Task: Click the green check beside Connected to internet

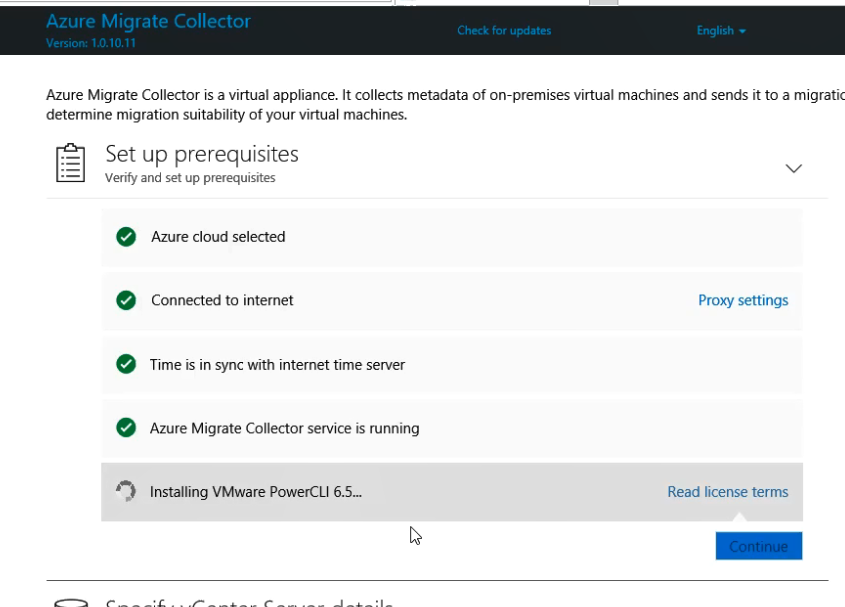Action: pyautogui.click(x=126, y=300)
